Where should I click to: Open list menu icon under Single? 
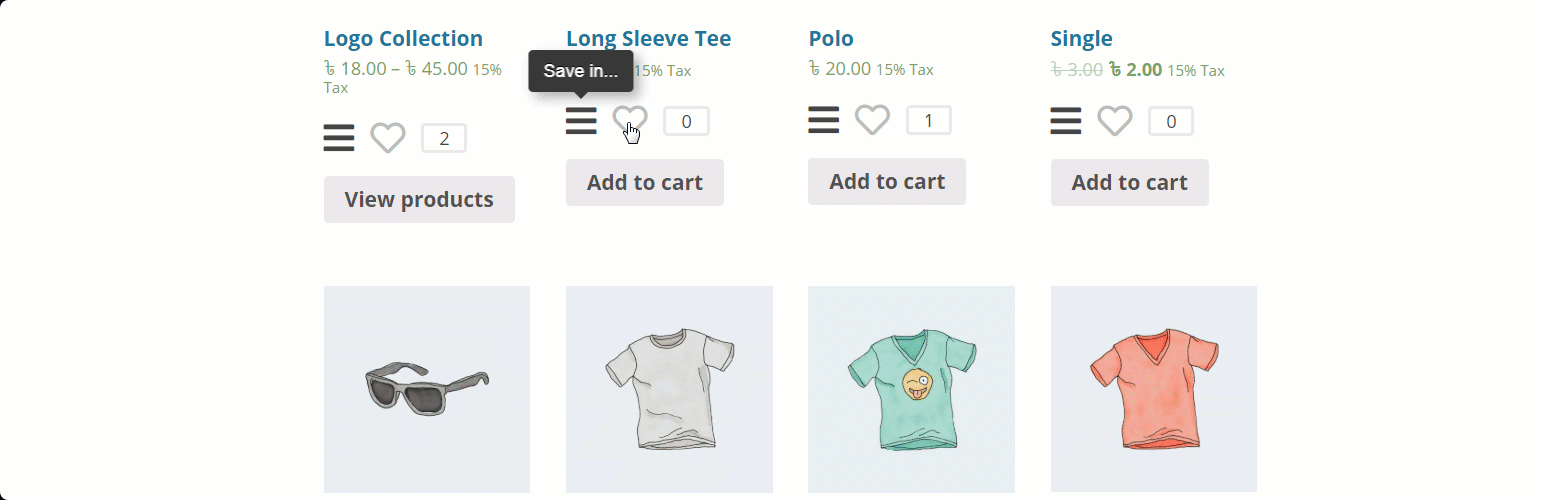[1066, 121]
